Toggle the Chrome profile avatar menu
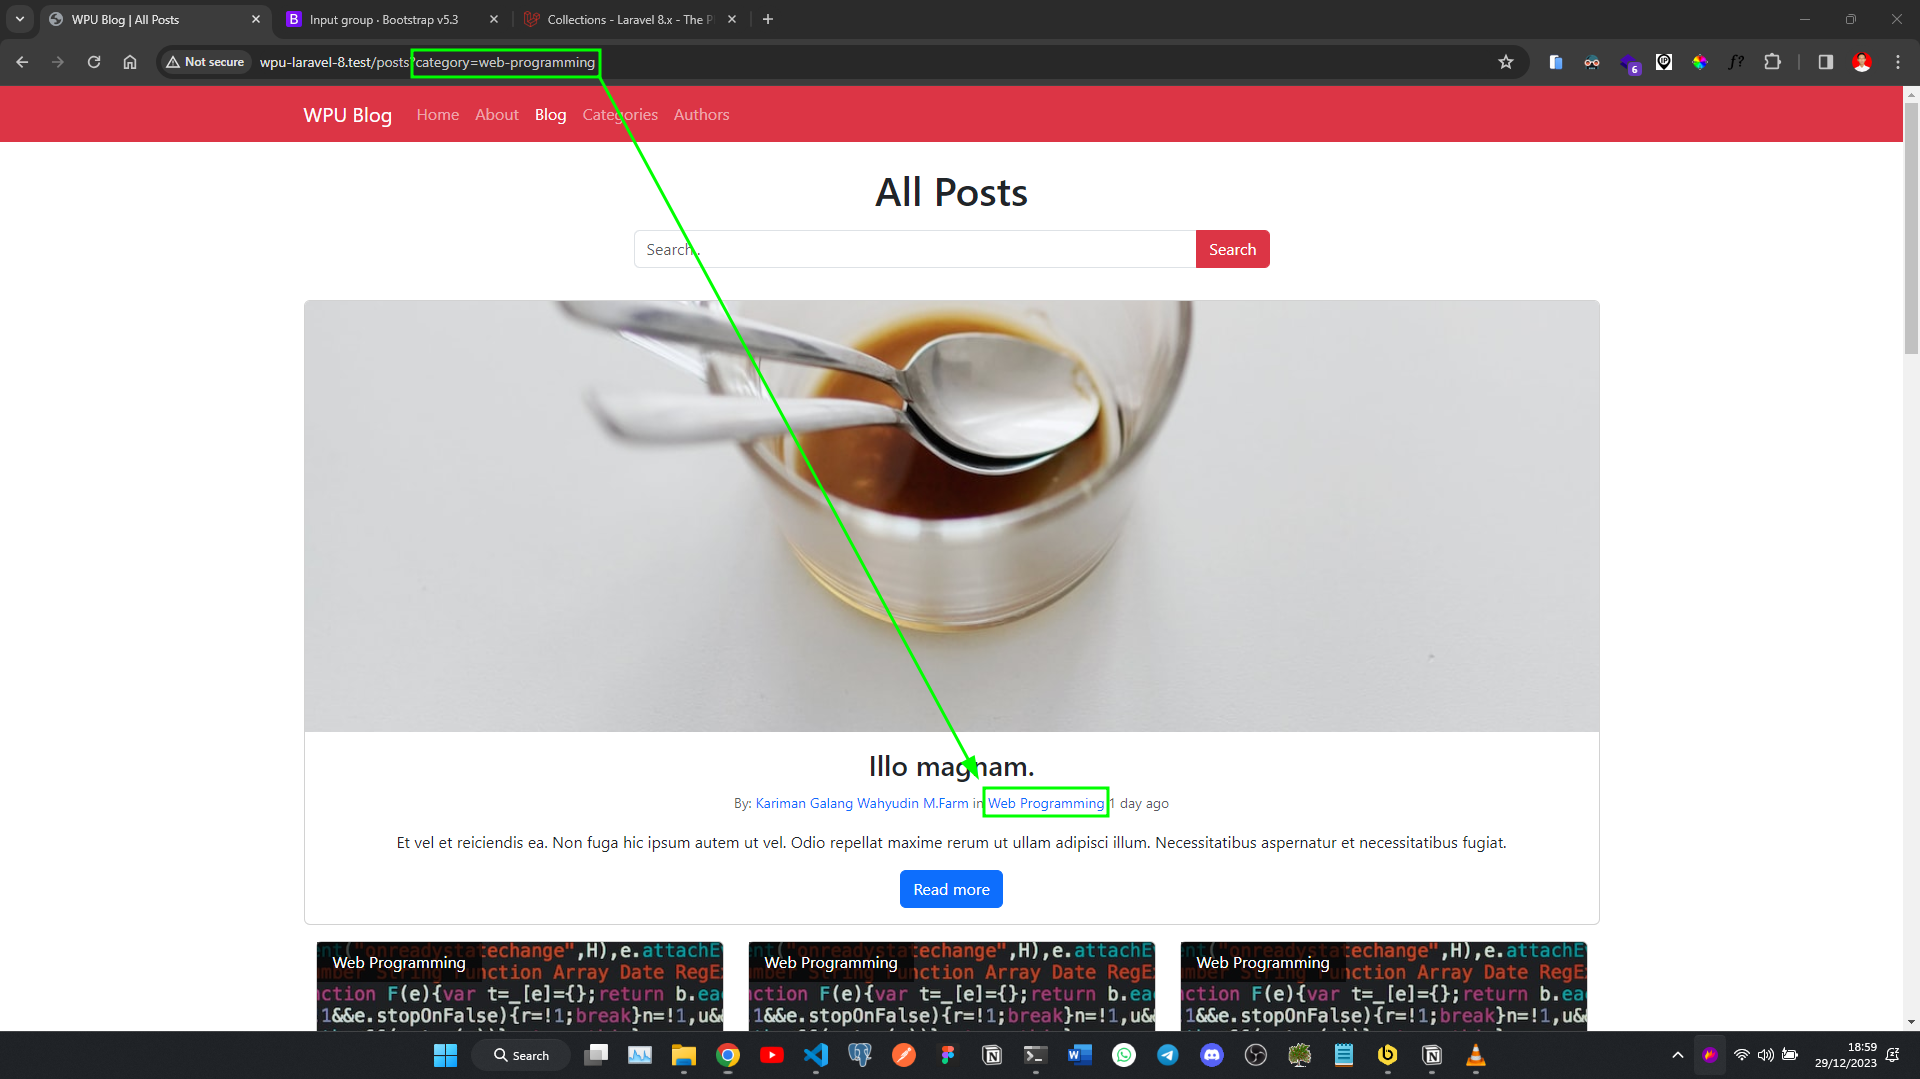 coord(1862,62)
